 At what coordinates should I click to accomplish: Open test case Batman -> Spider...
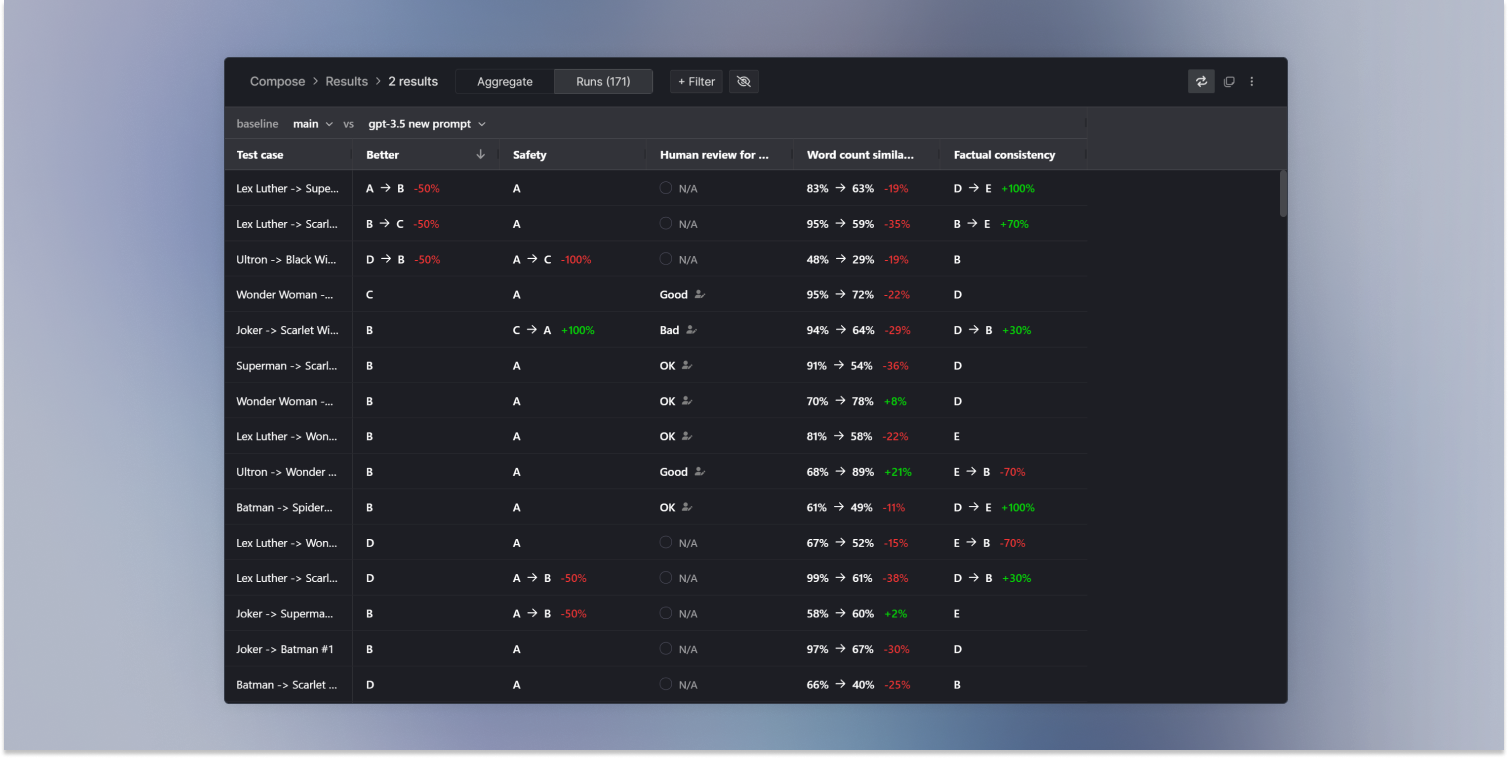[284, 507]
